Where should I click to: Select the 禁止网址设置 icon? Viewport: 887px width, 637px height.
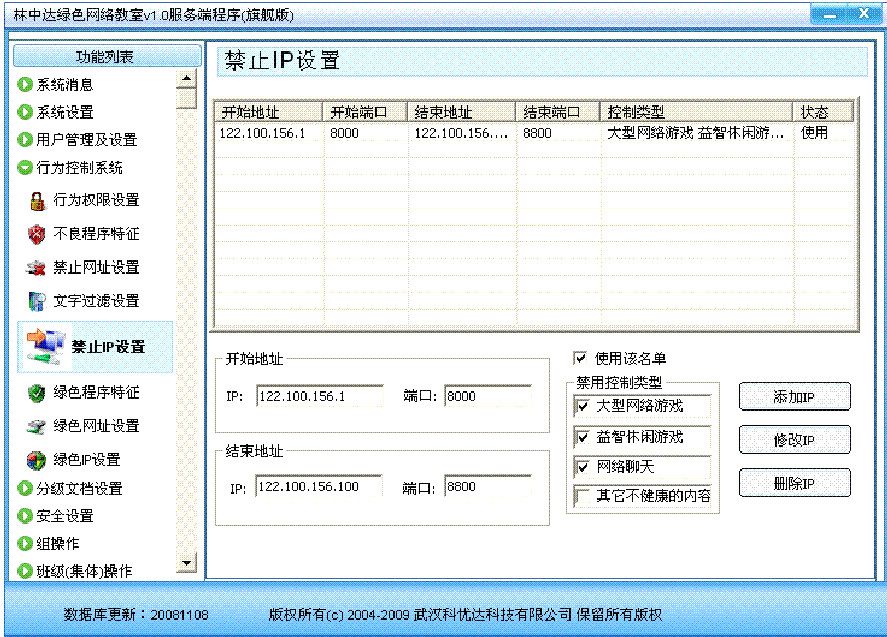37,268
